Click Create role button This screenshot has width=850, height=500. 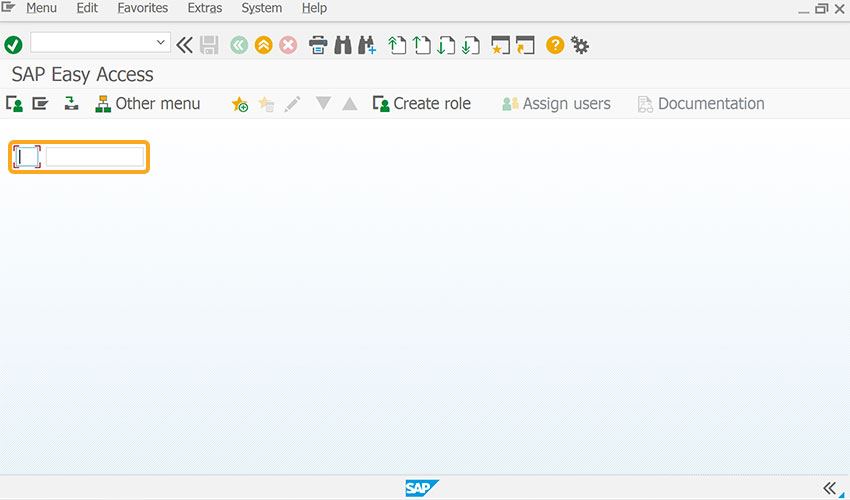[422, 104]
